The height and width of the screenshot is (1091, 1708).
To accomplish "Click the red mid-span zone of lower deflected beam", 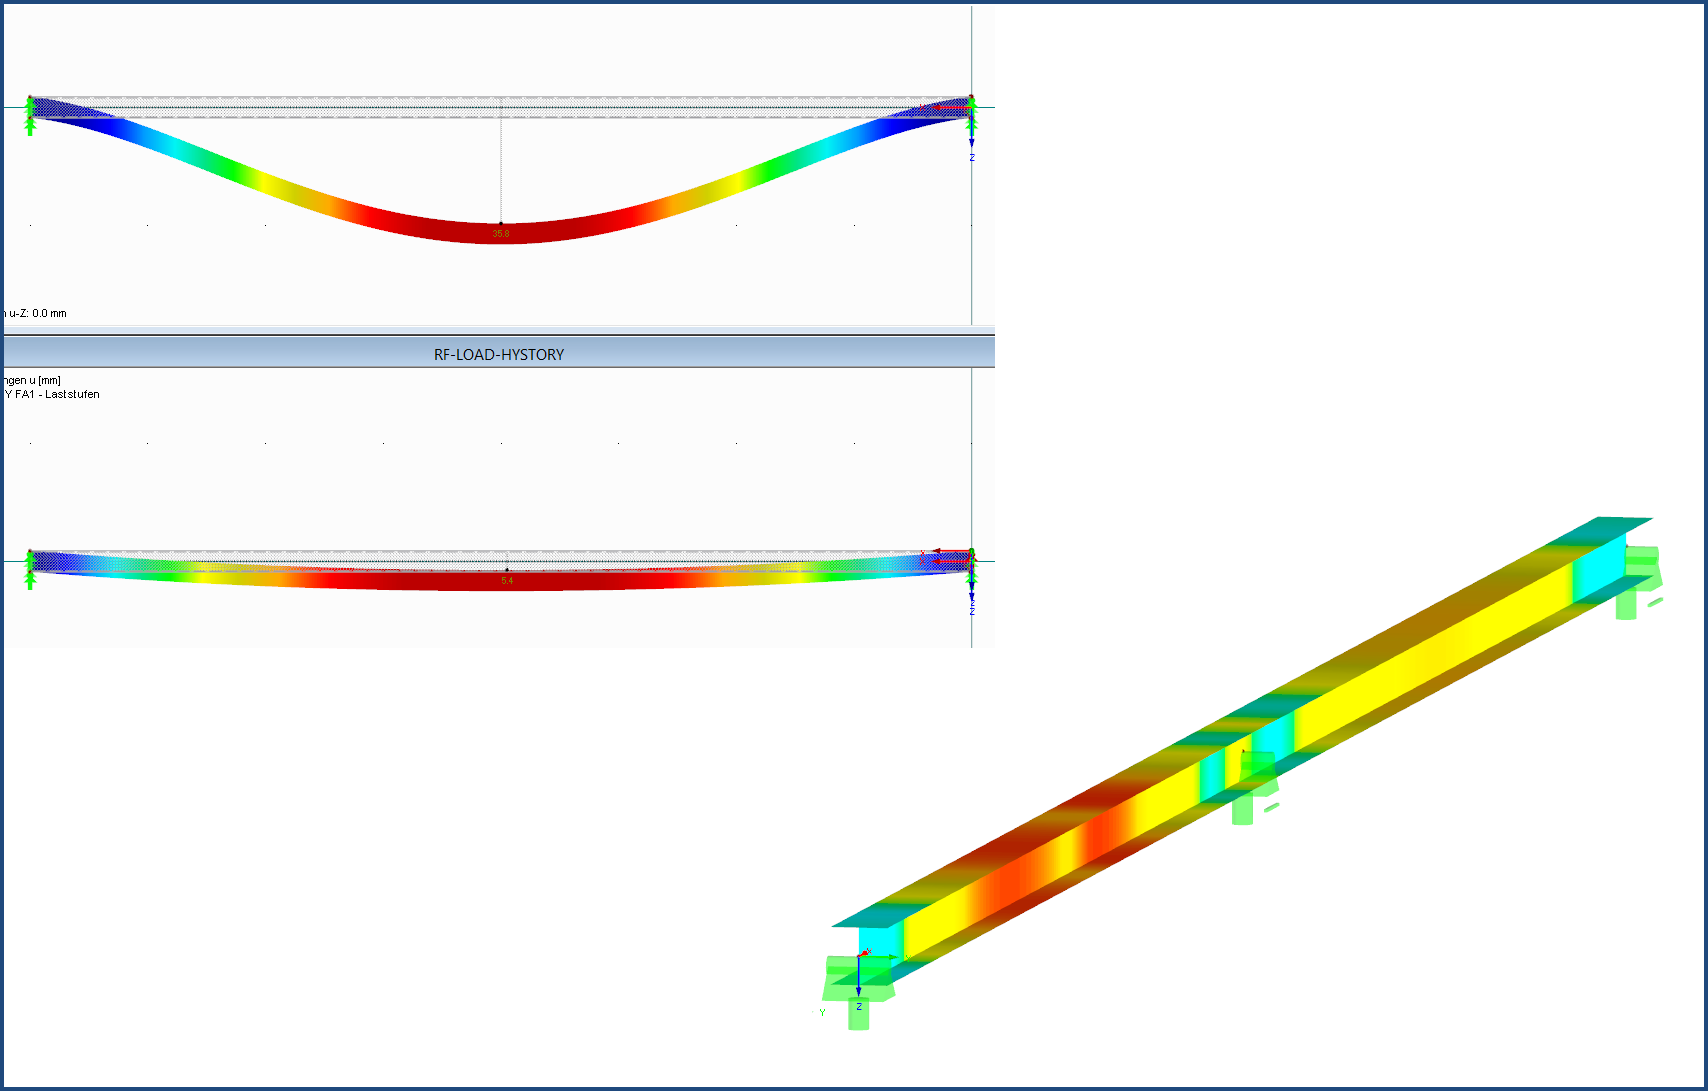I will (x=507, y=580).
